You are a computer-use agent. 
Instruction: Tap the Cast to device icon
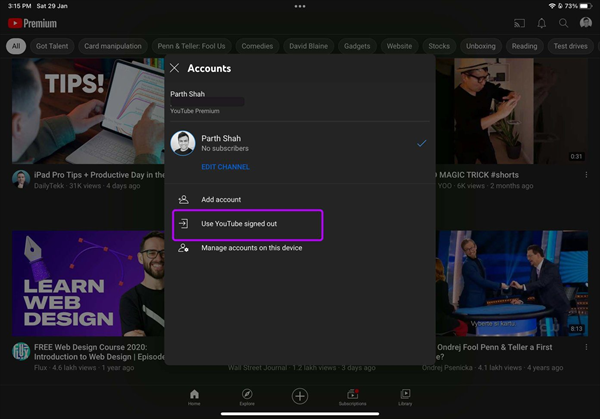[519, 23]
